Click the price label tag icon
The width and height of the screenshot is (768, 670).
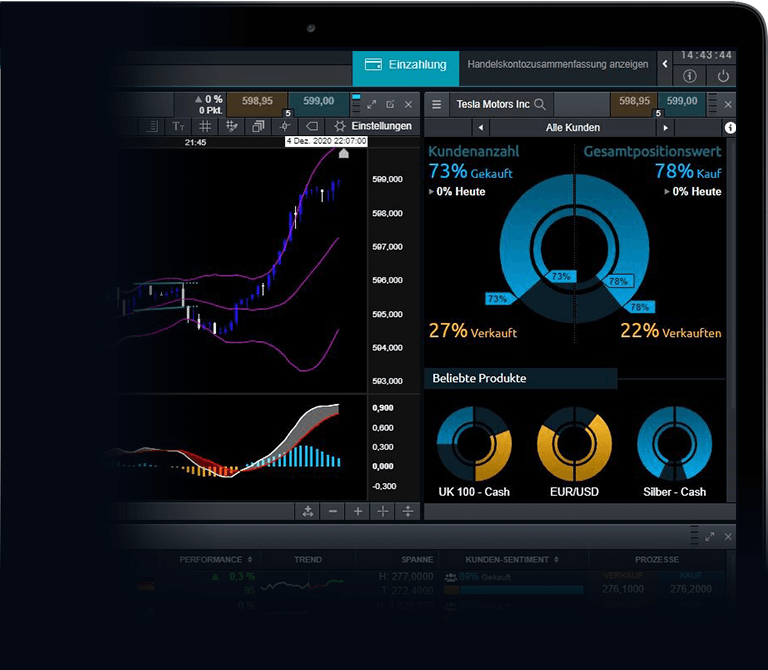(311, 126)
